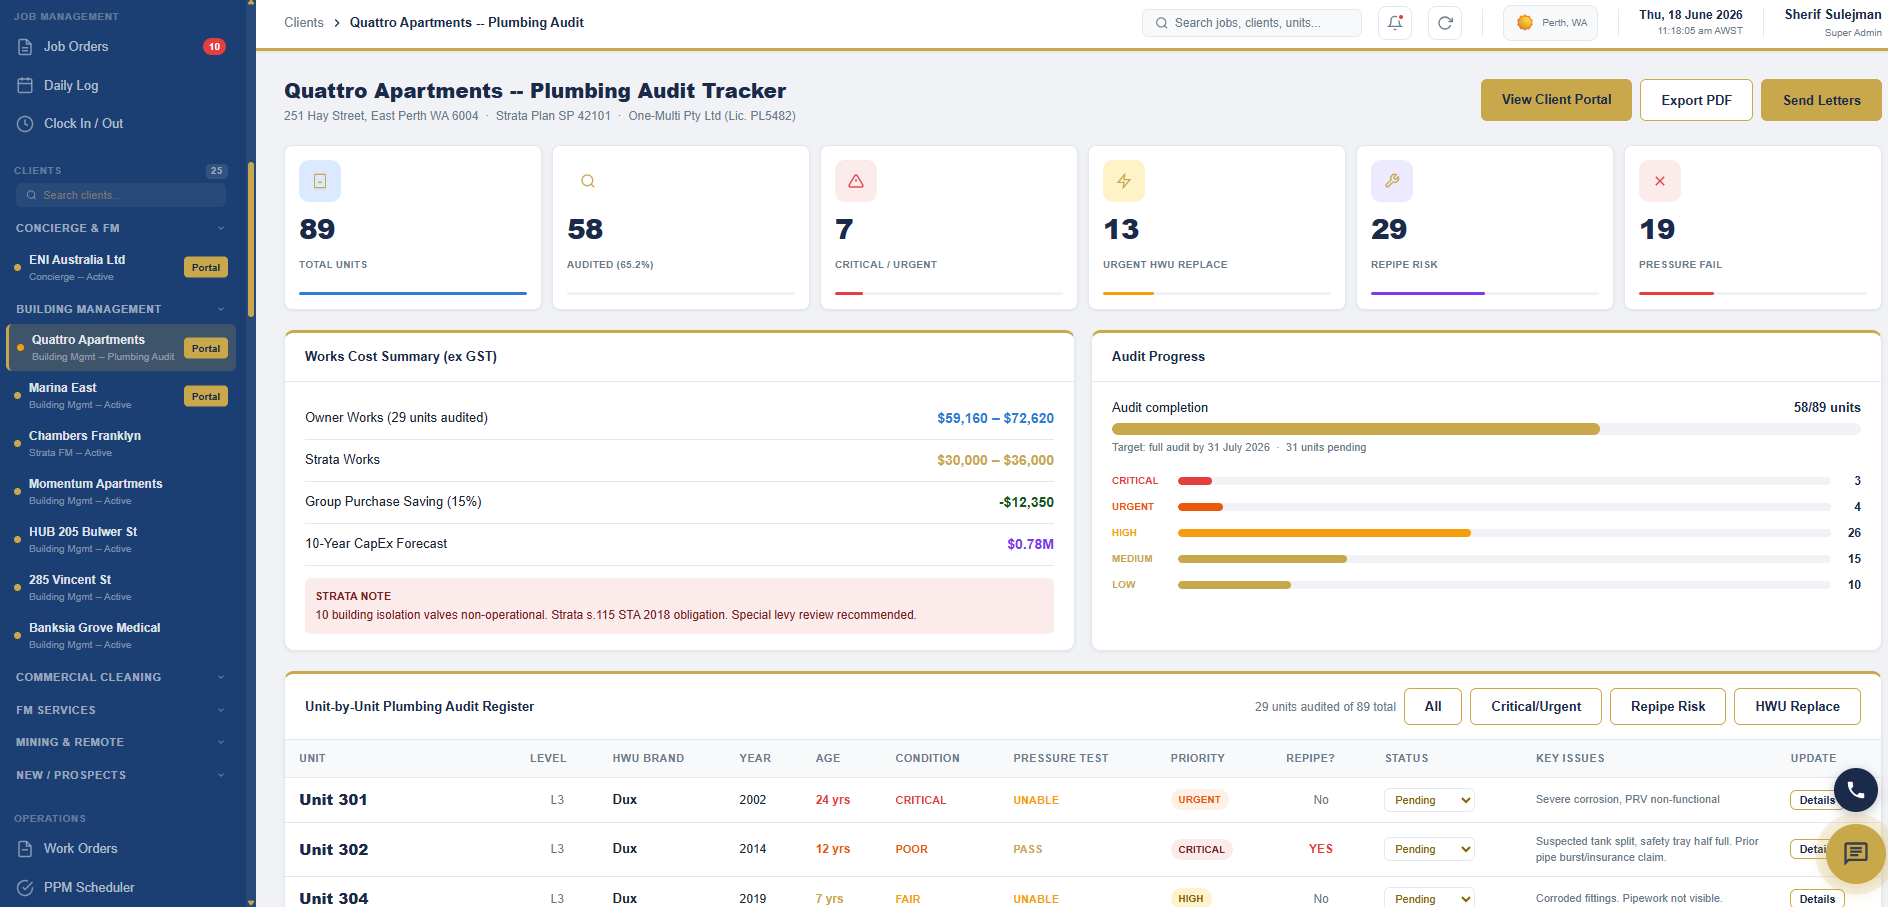Go to Clients breadcrumb link
This screenshot has height=907, width=1888.
304,22
